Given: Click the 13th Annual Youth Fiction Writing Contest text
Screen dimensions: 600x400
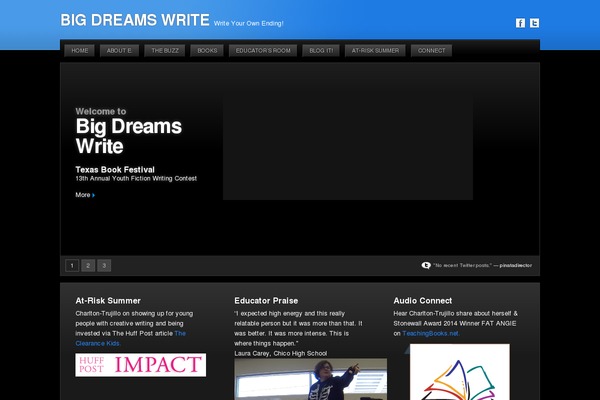Looking at the screenshot, I should tap(136, 178).
